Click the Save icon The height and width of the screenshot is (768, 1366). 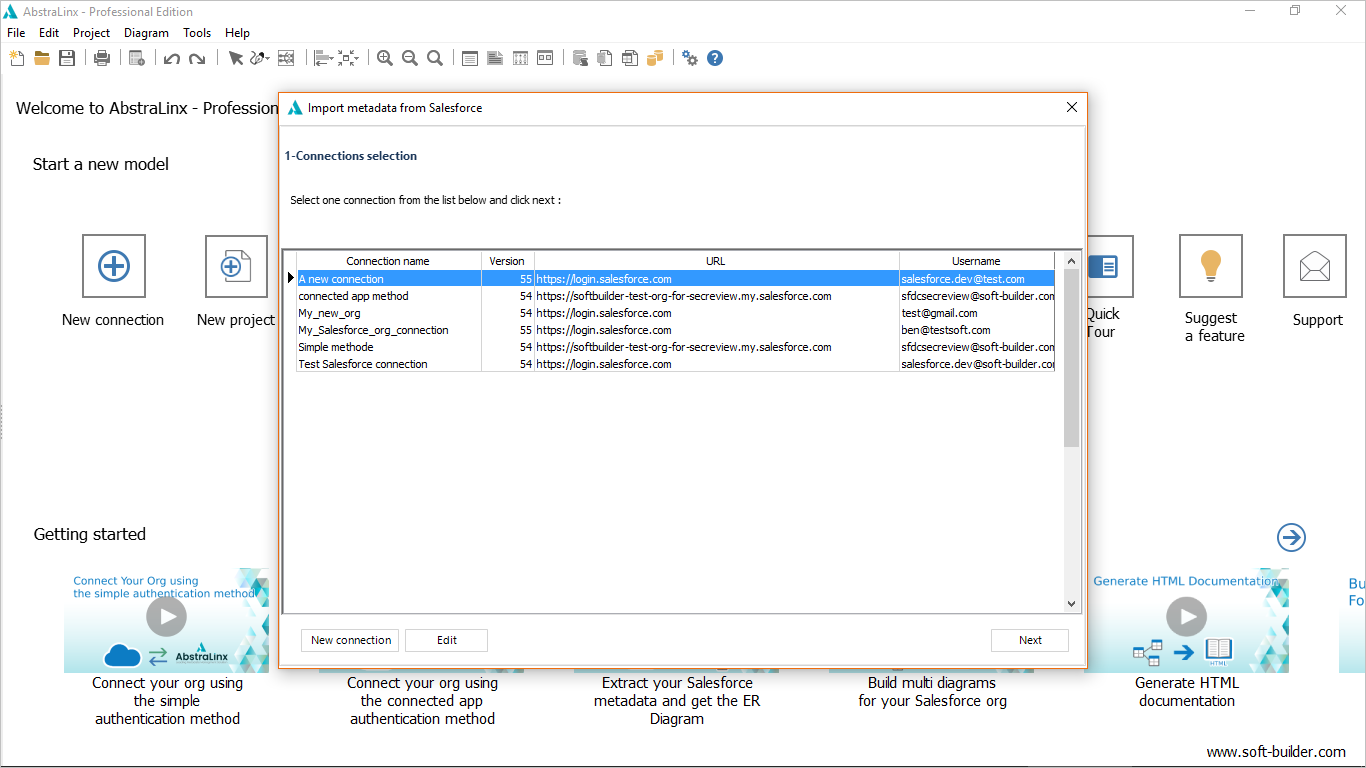pyautogui.click(x=68, y=57)
